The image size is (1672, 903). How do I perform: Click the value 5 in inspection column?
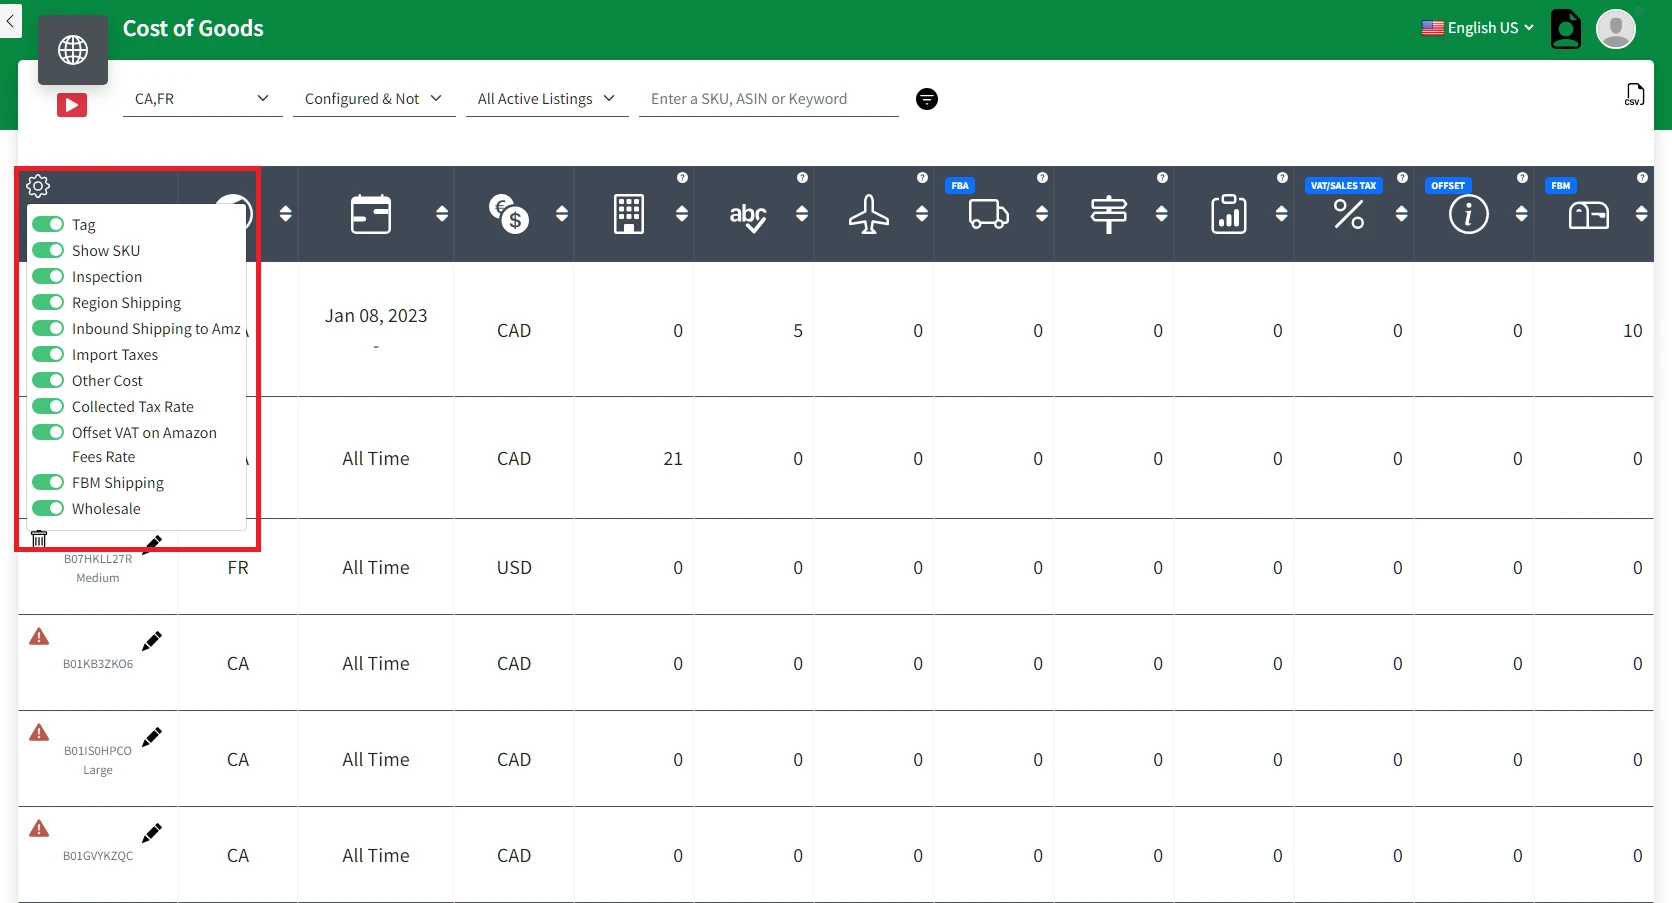pyautogui.click(x=798, y=331)
